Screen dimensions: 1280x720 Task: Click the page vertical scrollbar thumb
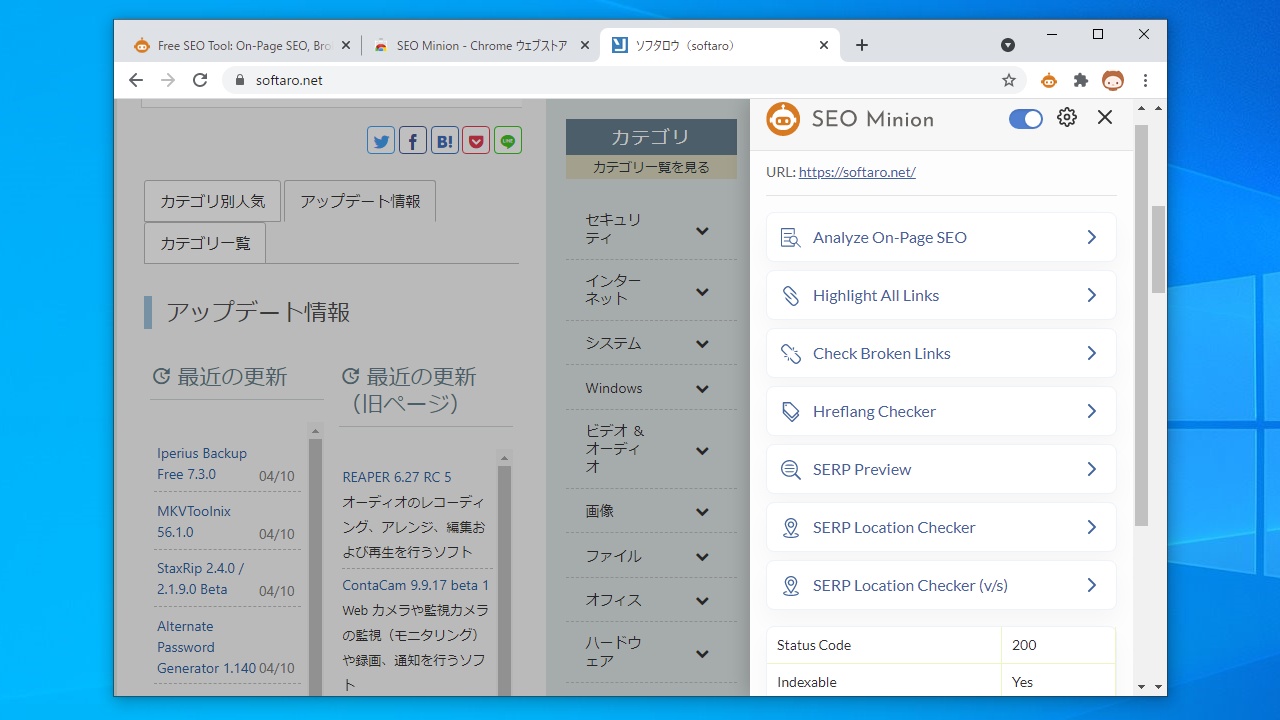(1158, 250)
